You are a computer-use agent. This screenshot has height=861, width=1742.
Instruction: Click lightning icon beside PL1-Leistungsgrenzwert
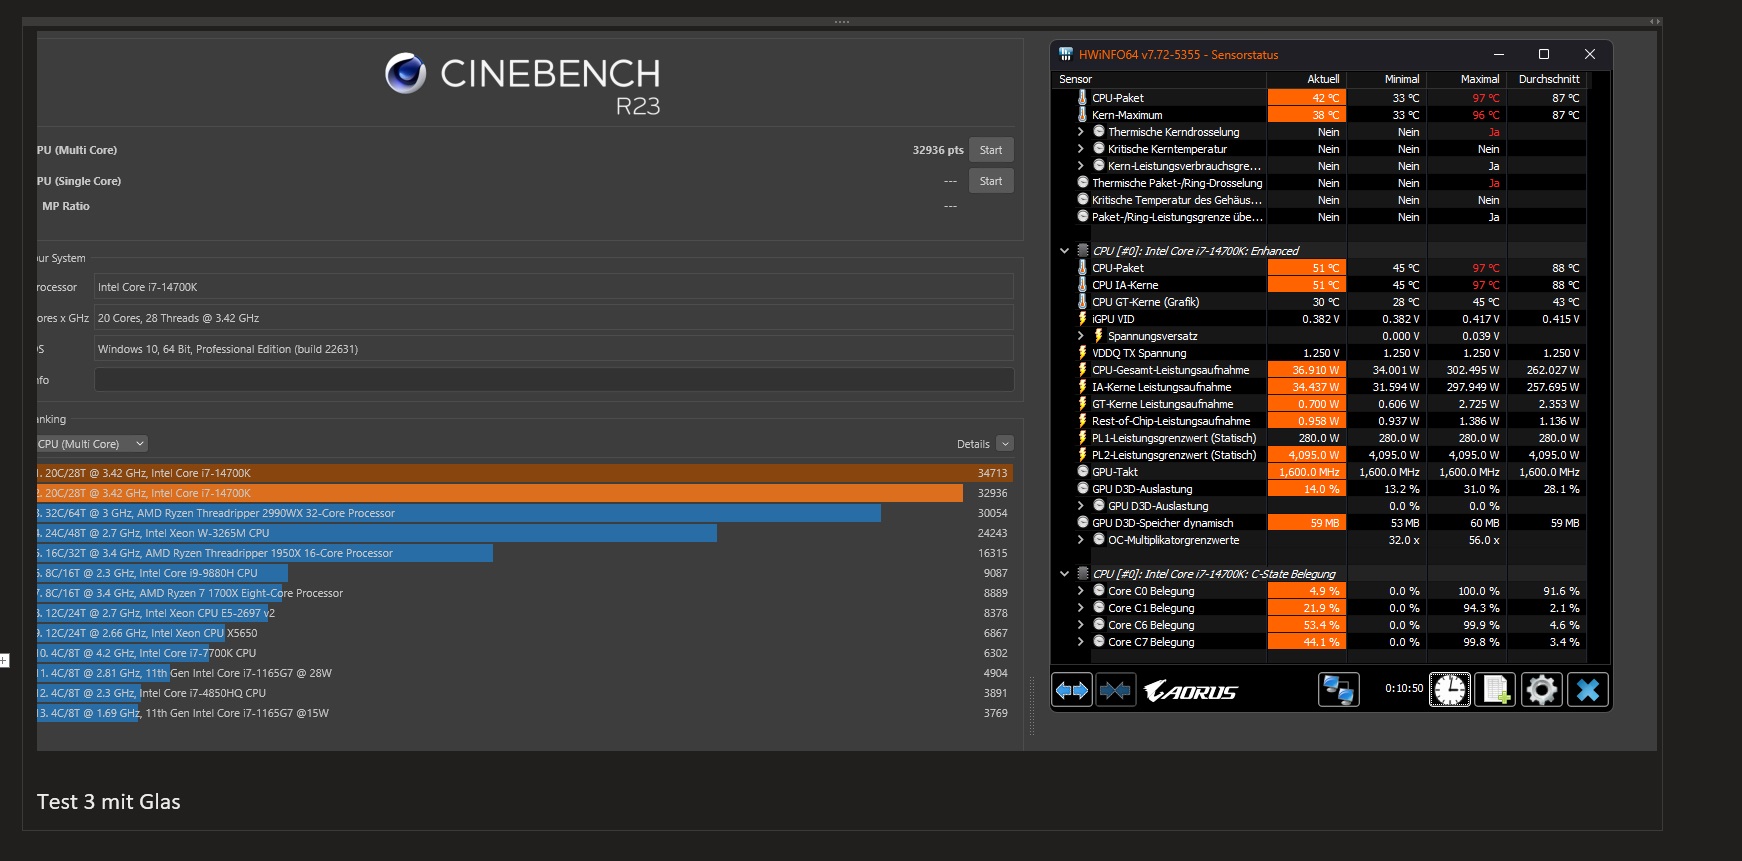click(1082, 438)
